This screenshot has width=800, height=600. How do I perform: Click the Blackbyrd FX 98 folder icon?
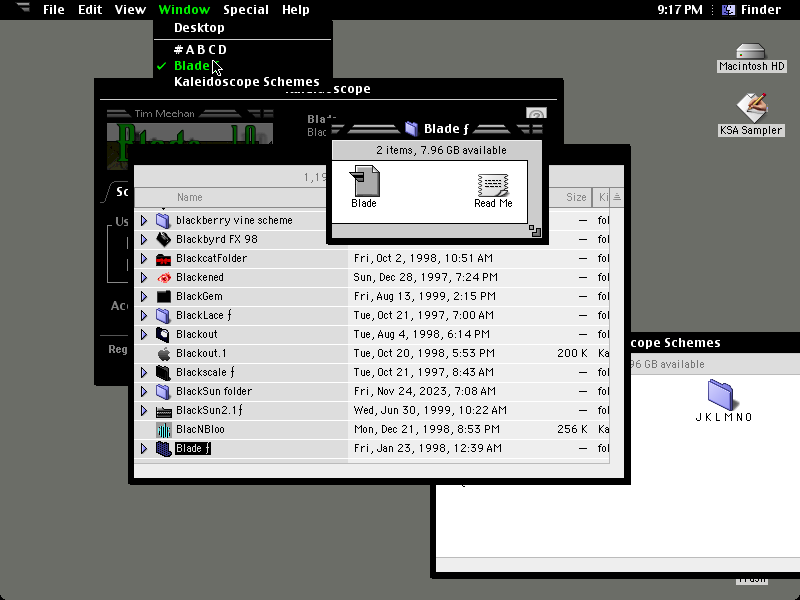(x=163, y=239)
